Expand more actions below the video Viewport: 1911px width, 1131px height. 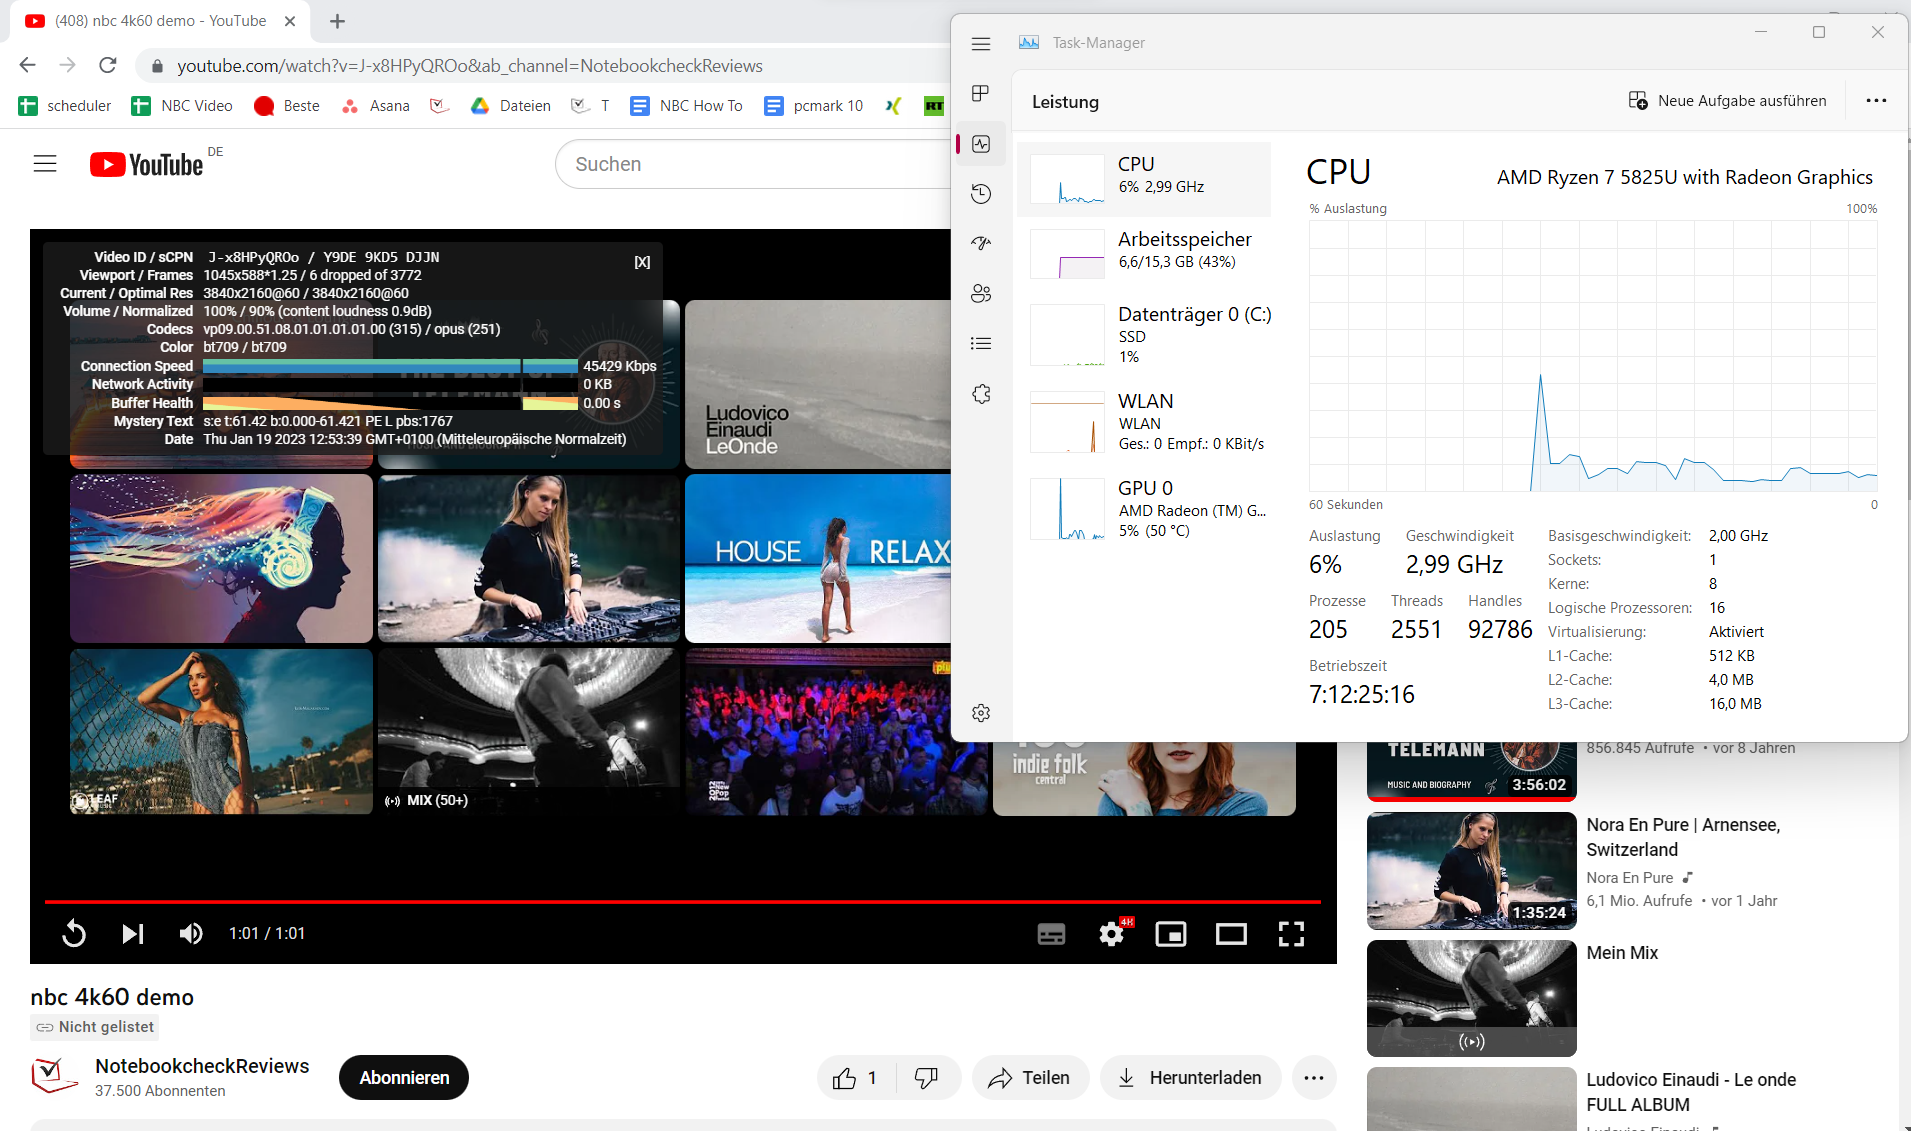[1314, 1077]
